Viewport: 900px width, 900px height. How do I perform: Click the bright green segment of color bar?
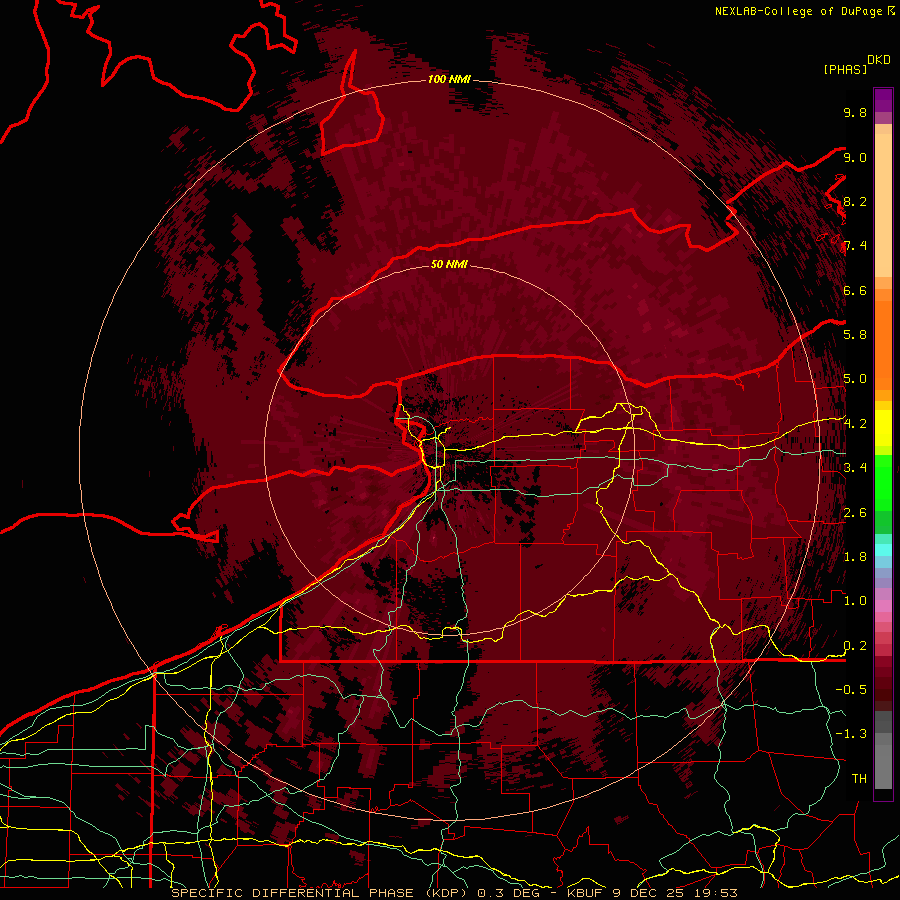(883, 482)
